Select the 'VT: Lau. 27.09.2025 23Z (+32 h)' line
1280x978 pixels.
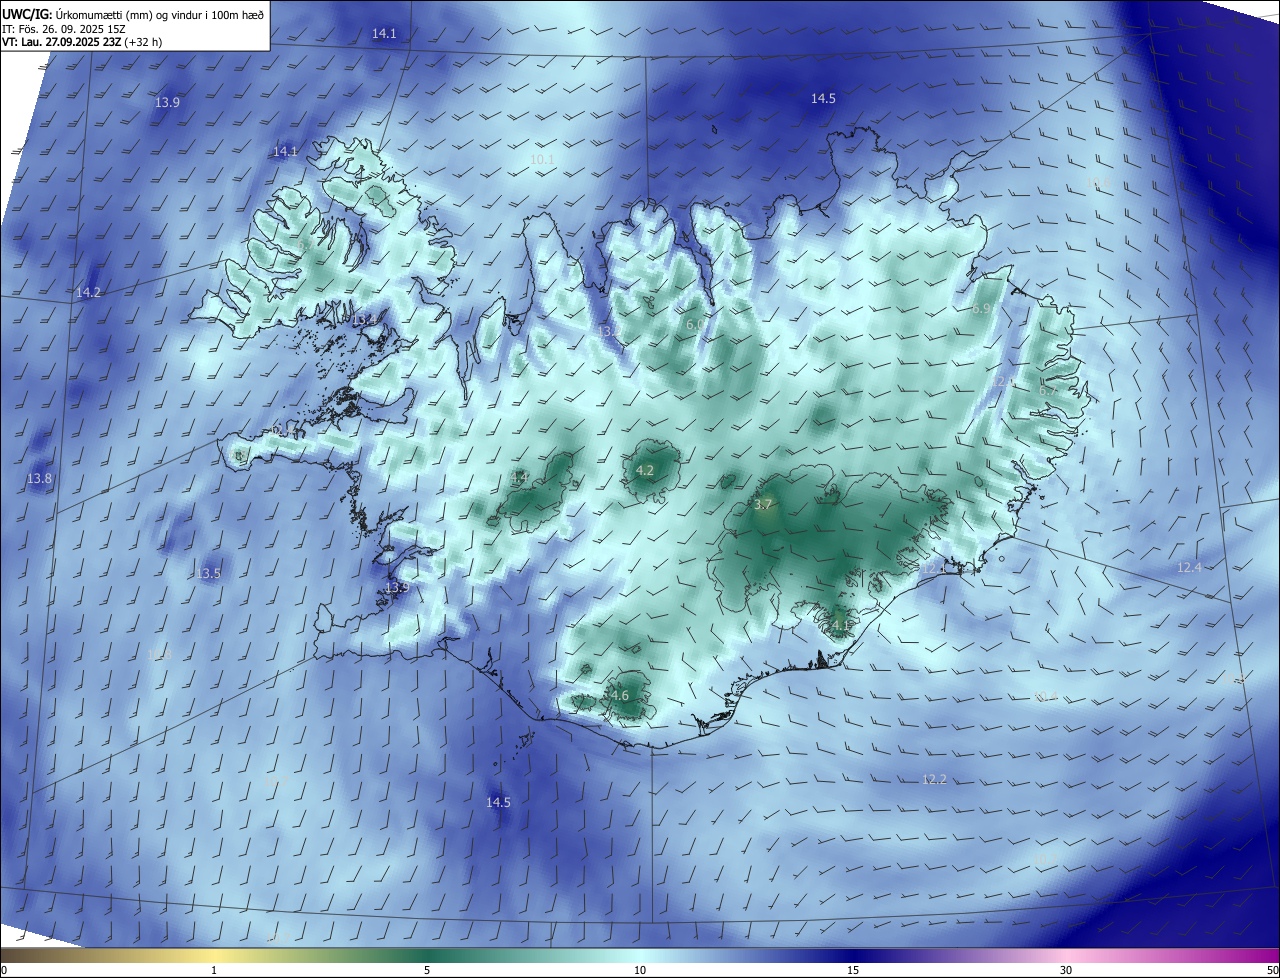click(x=82, y=43)
